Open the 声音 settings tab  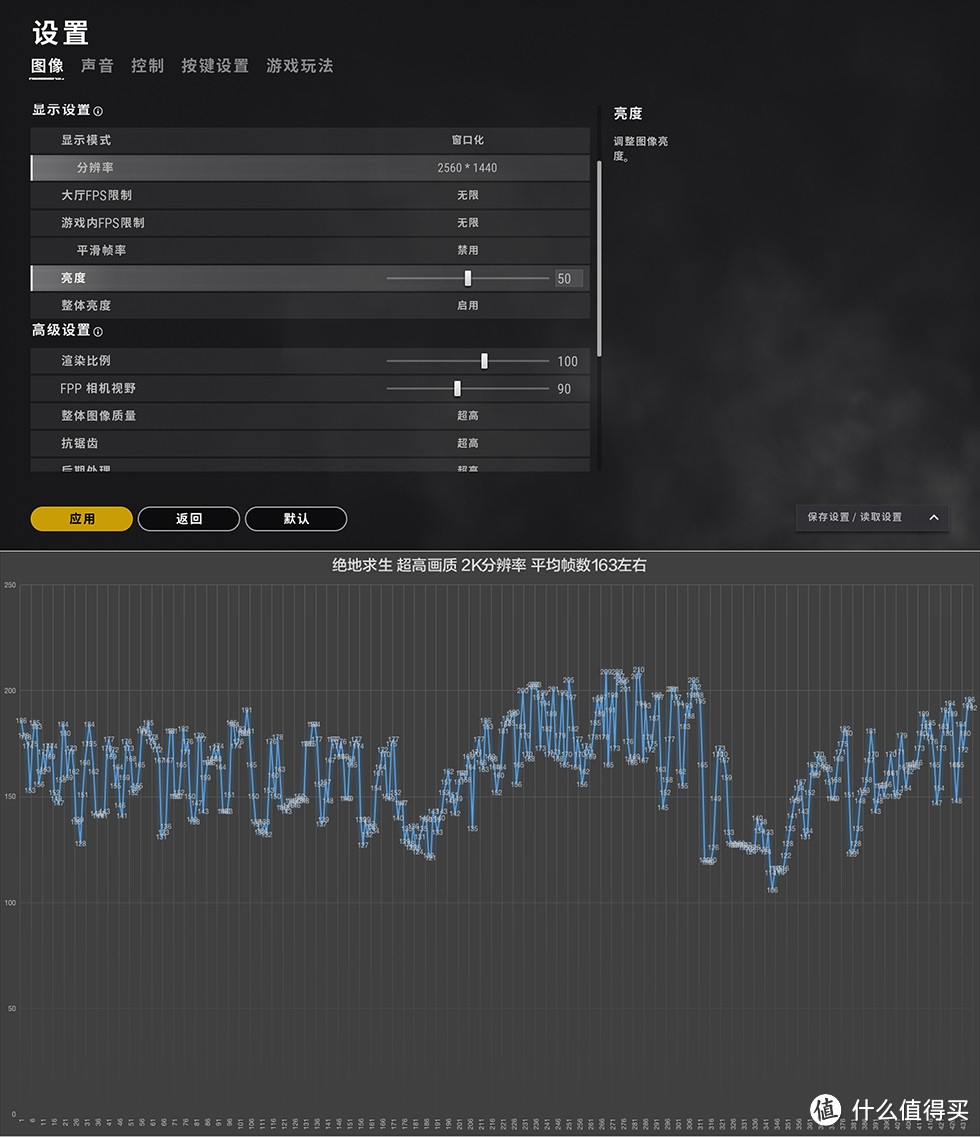coord(97,66)
